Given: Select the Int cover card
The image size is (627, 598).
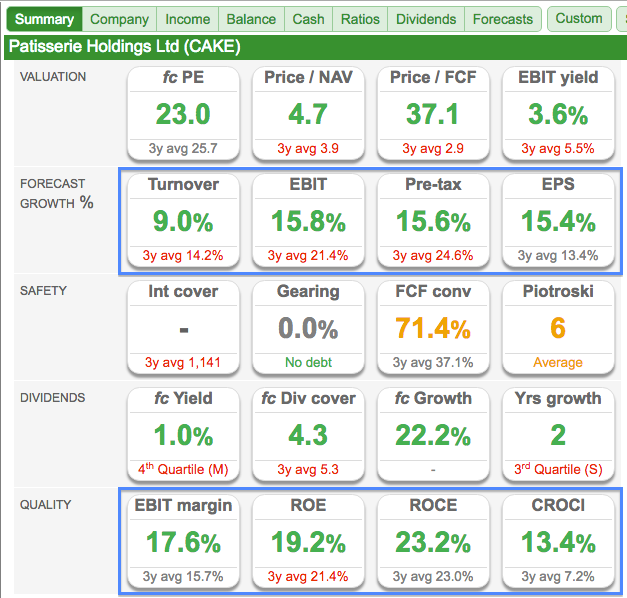Looking at the screenshot, I should pos(183,327).
